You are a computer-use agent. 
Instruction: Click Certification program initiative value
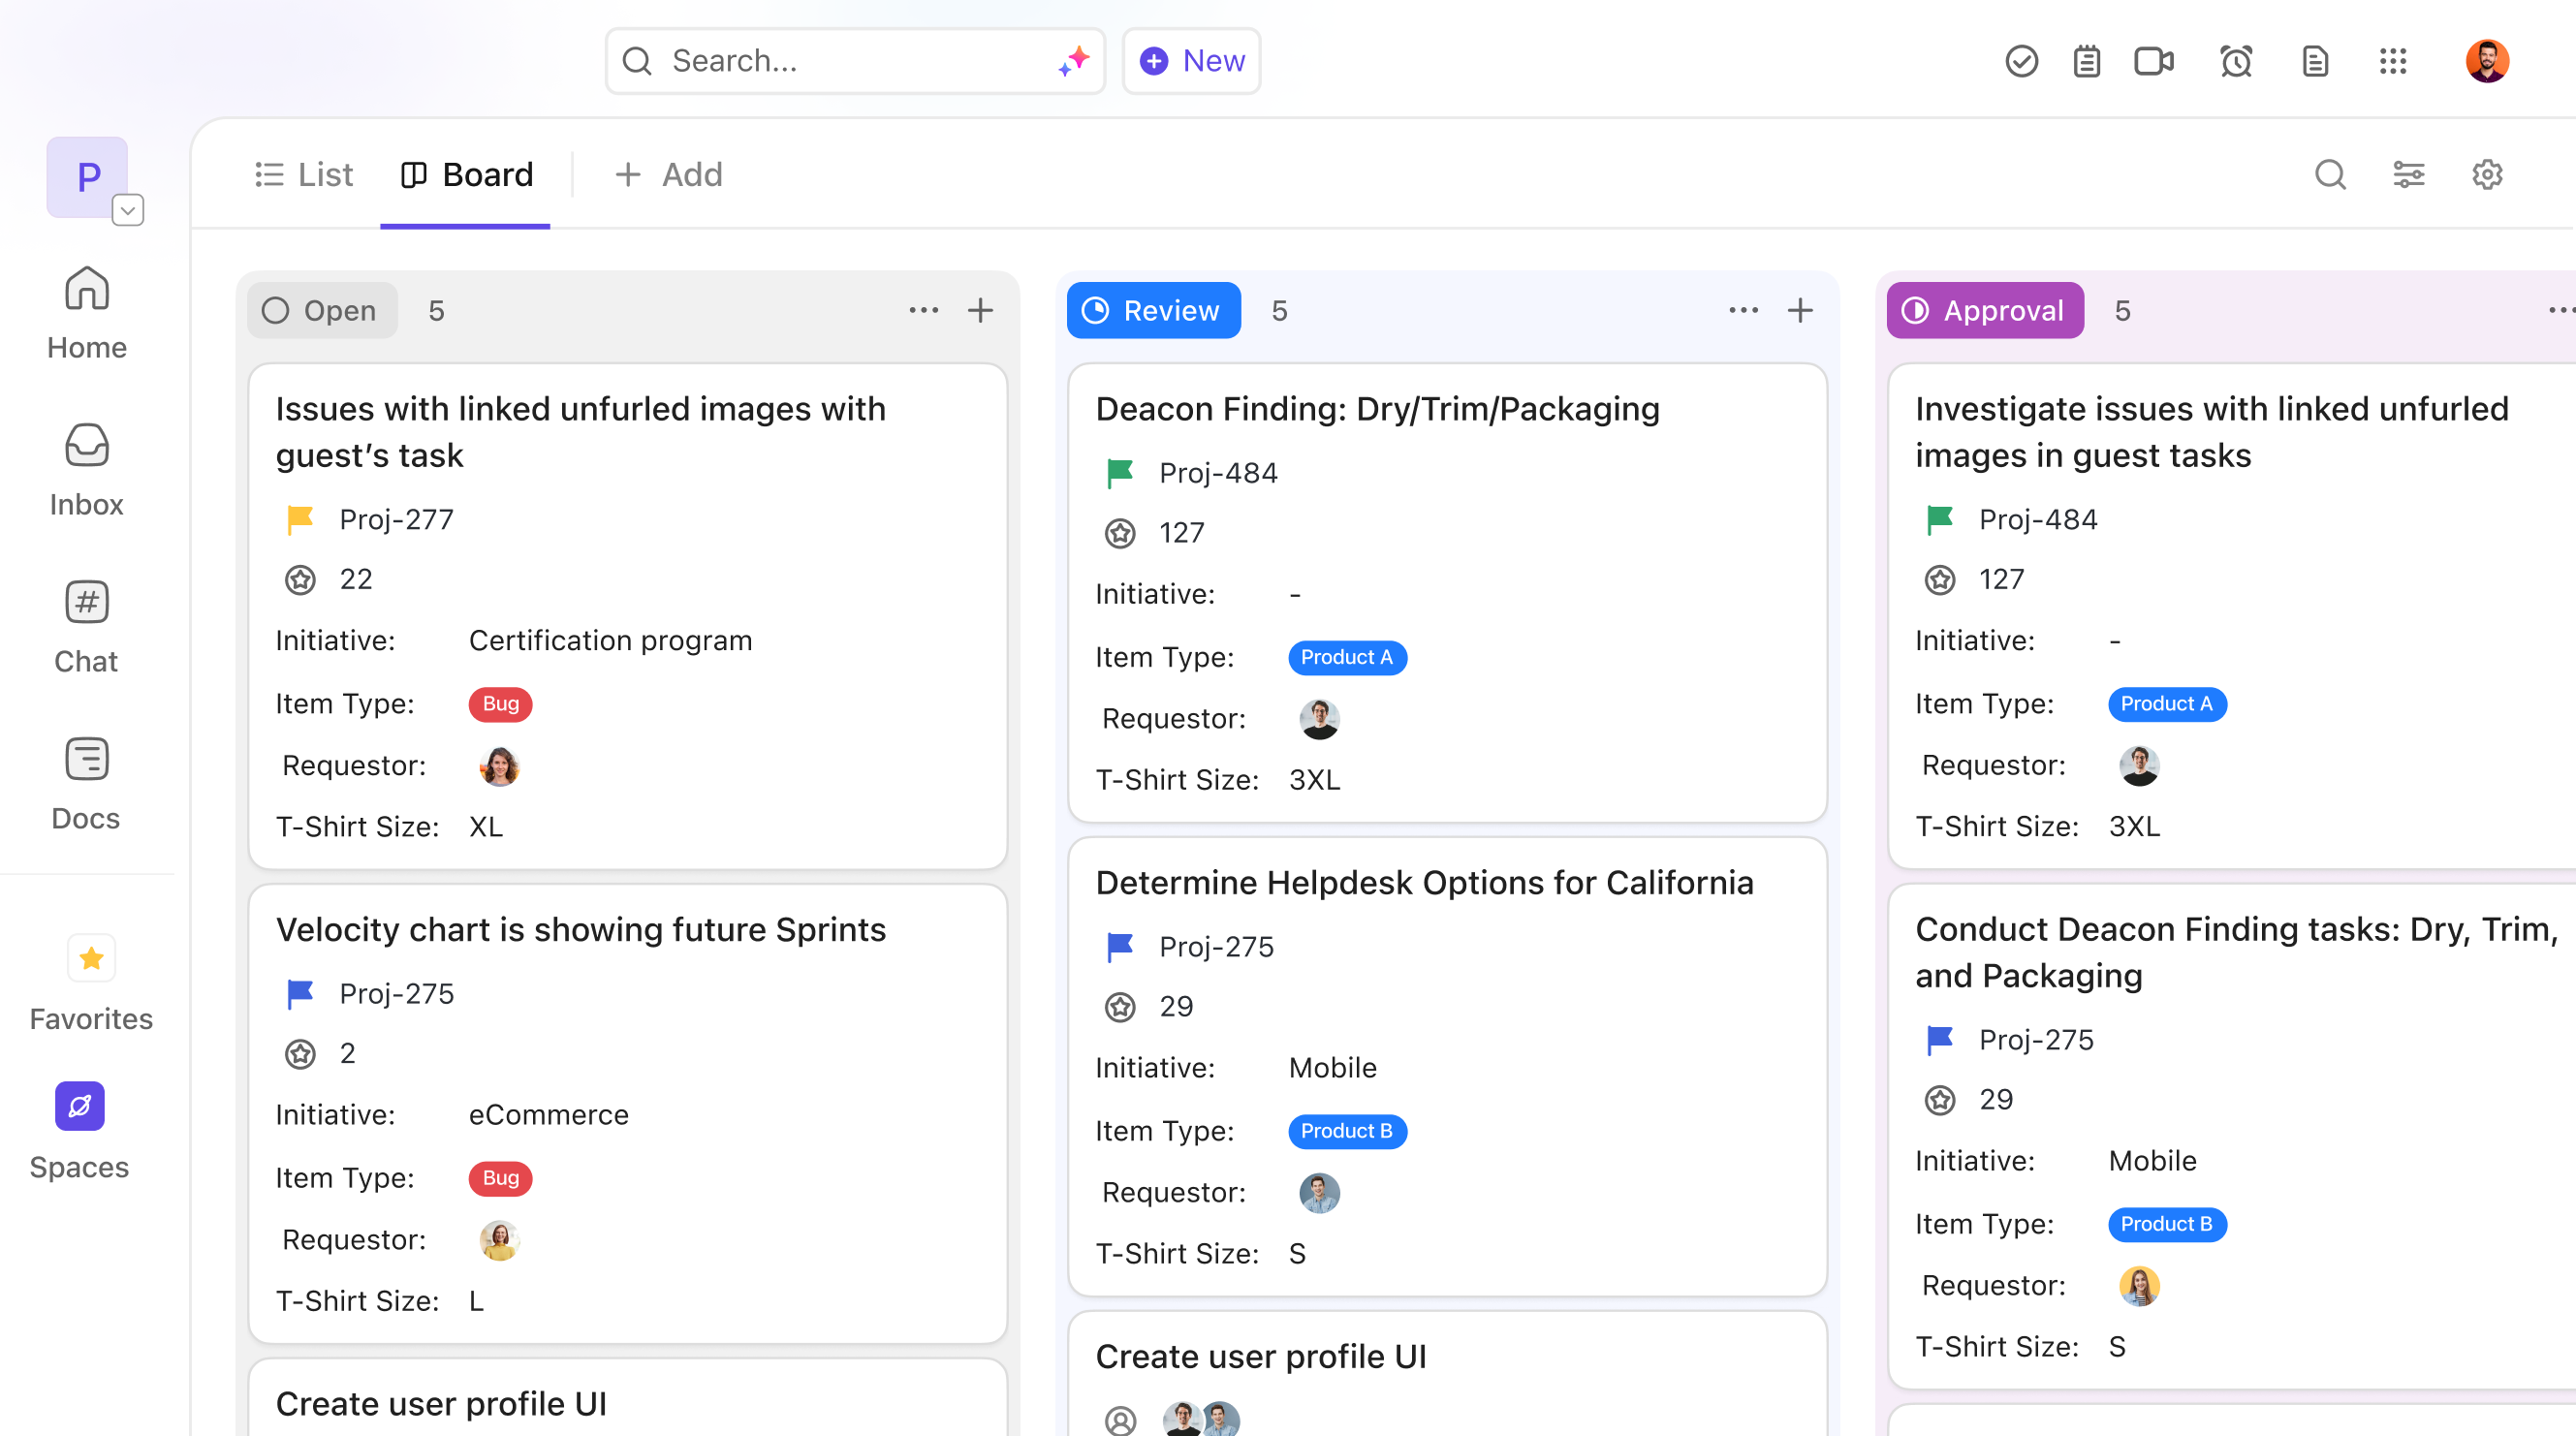tap(610, 640)
